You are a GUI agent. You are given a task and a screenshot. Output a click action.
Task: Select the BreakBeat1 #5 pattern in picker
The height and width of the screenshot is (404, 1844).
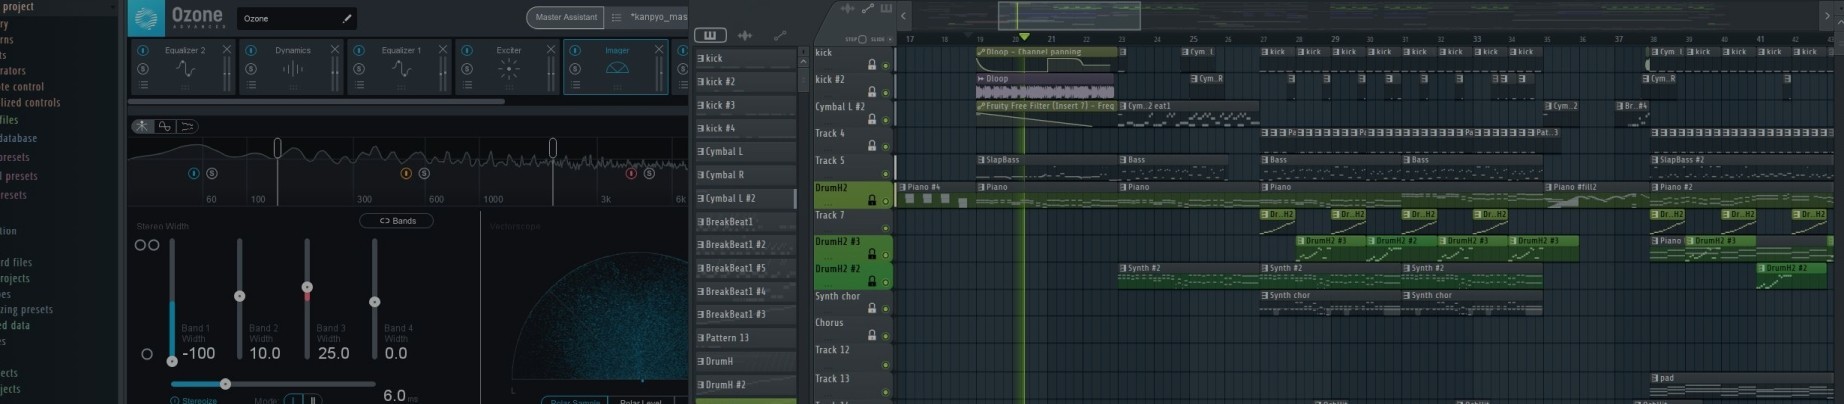pos(746,267)
